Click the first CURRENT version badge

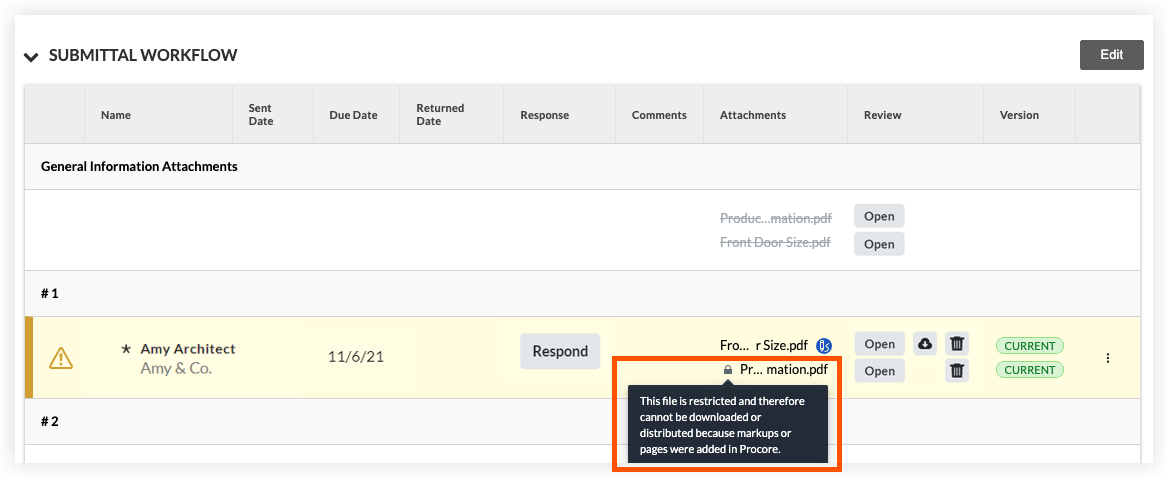1029,346
